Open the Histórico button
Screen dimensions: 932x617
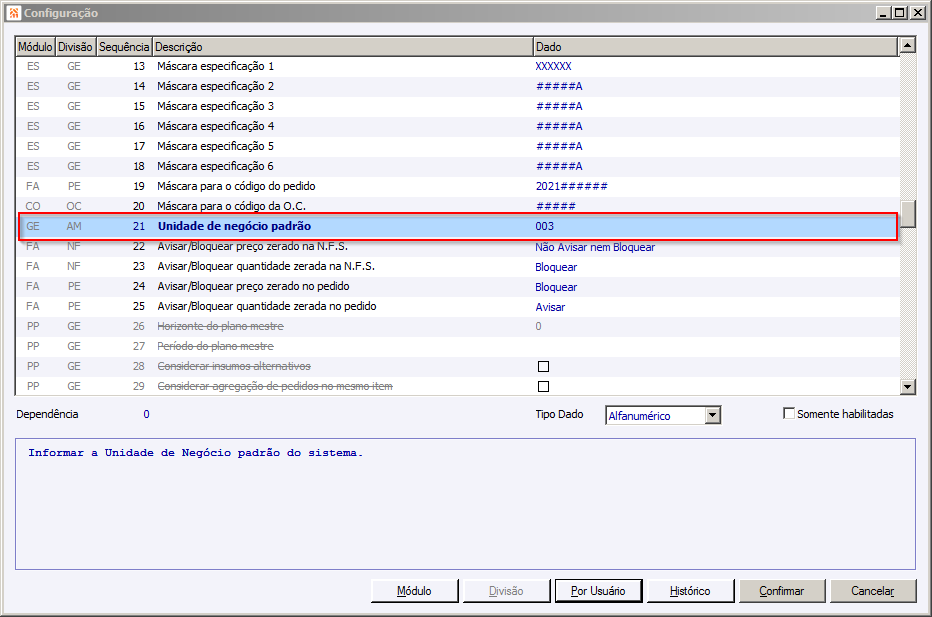690,591
